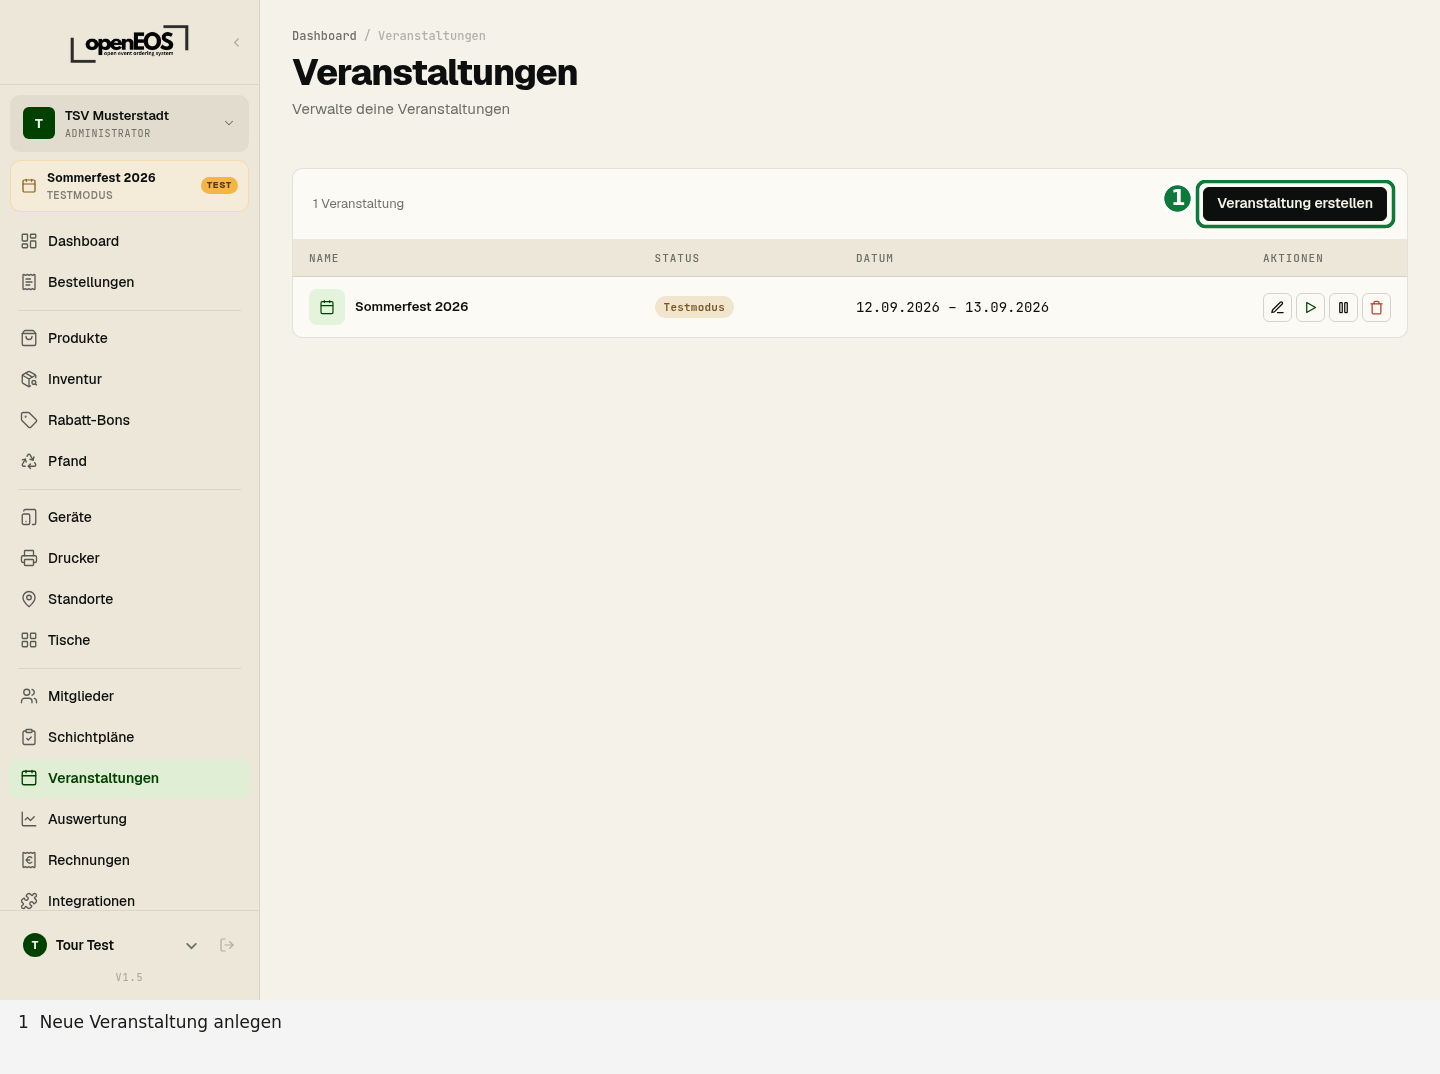Click the orange TEST badge in the sidebar
Screen dimensions: 1440x1074
pyautogui.click(x=219, y=185)
